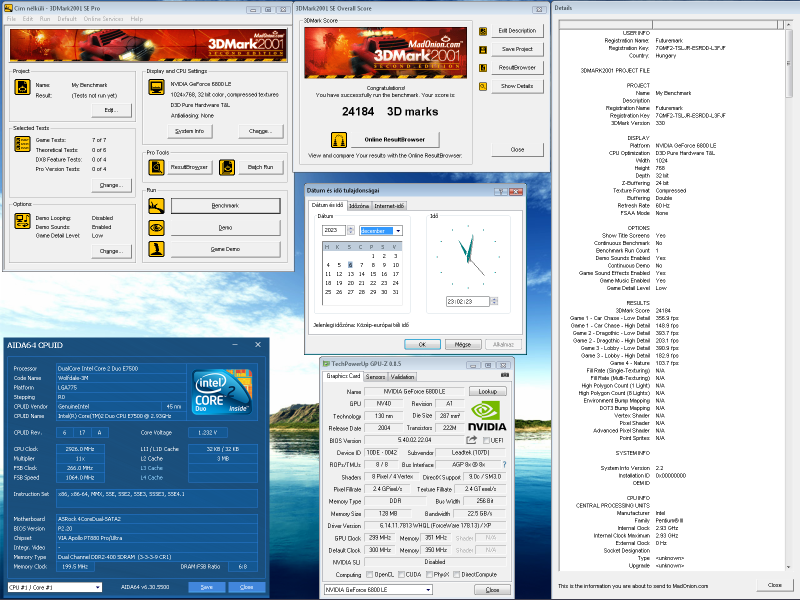
Task: Toggle the OpenCL checkbox in GPU-Z
Action: 369,574
